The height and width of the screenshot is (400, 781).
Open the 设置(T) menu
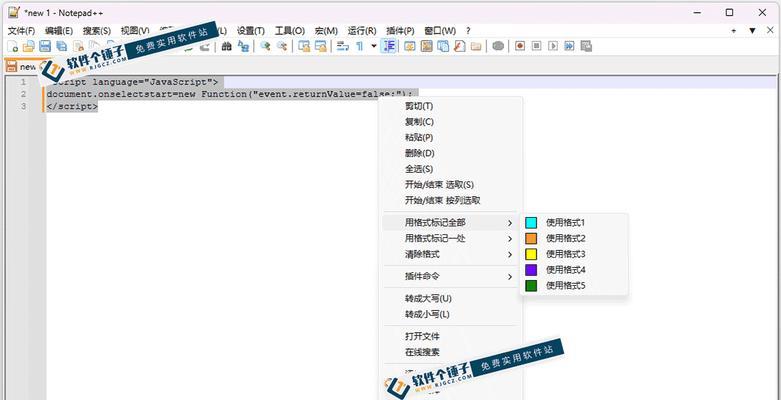[251, 30]
